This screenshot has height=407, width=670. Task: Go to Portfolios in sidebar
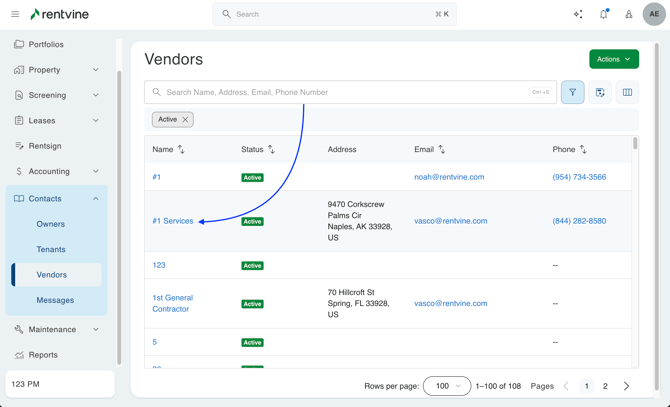tap(46, 44)
